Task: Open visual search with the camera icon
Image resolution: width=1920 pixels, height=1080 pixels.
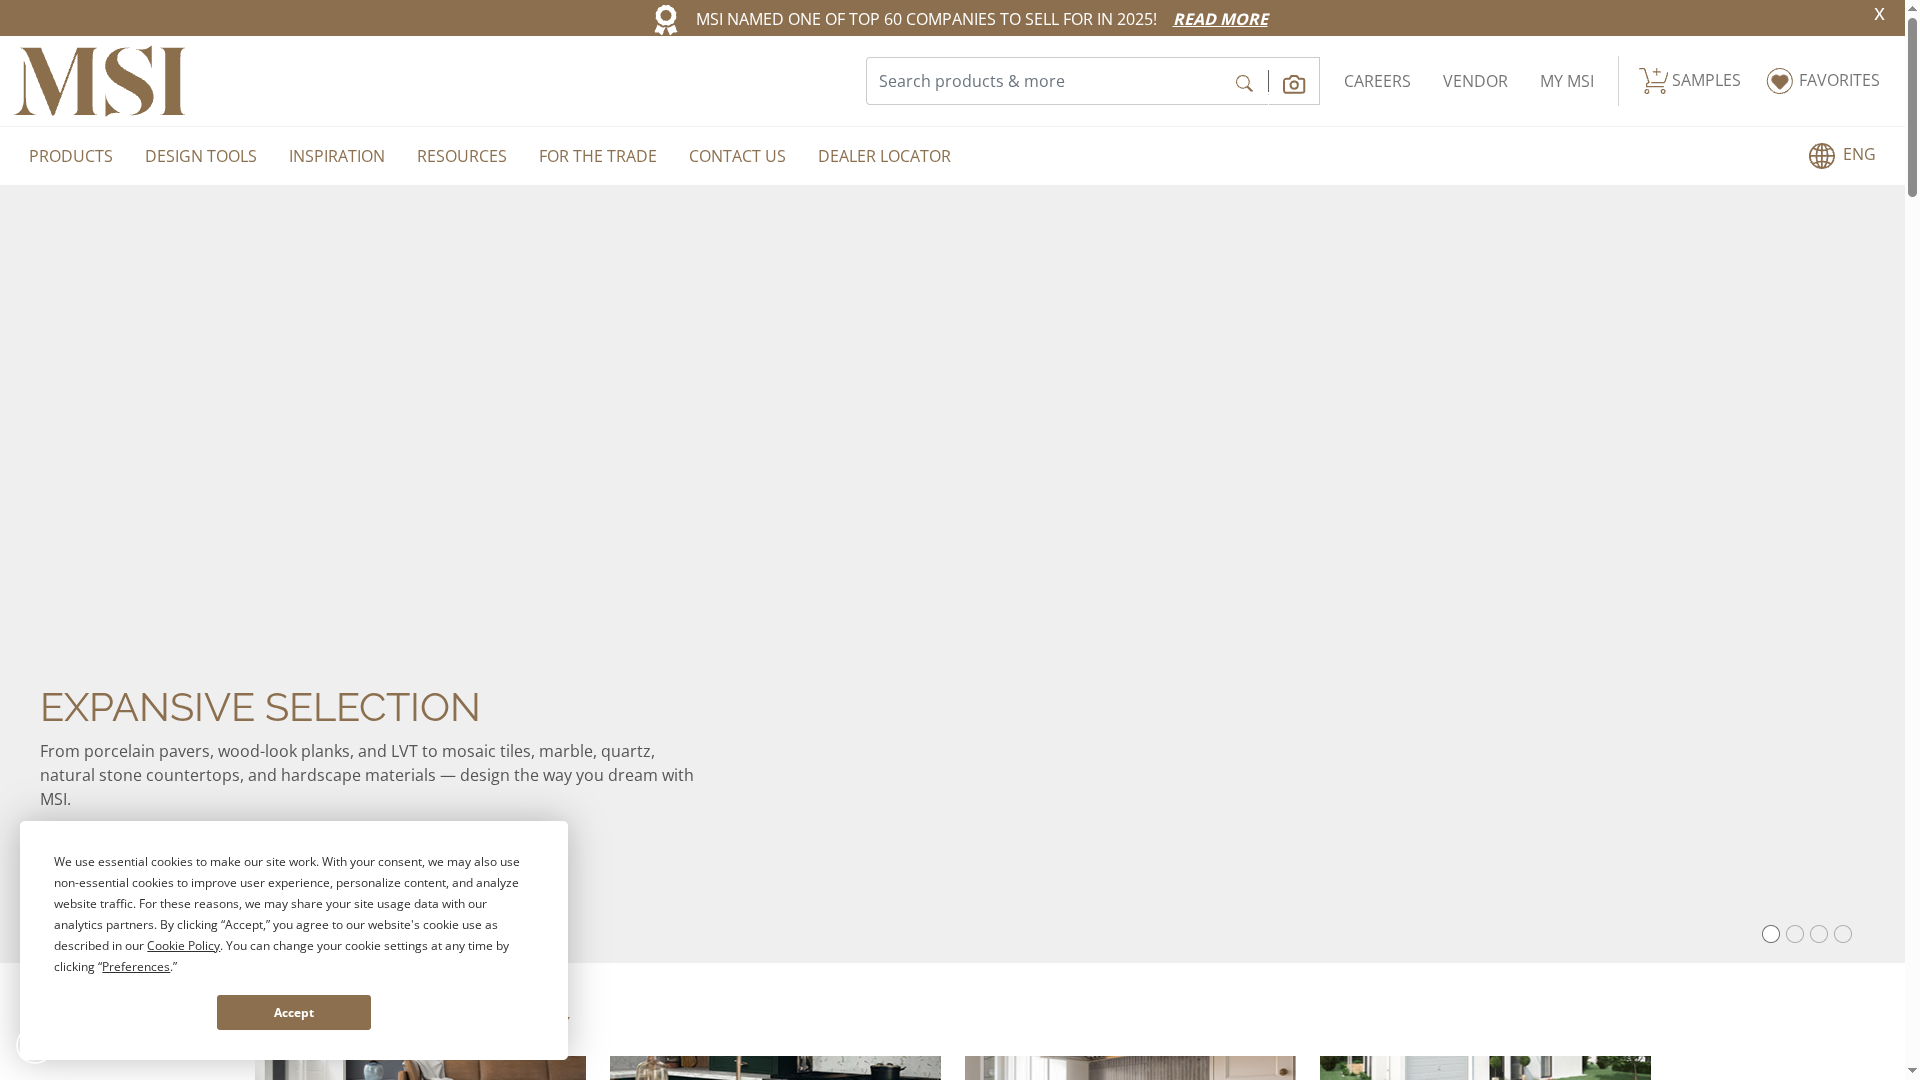Action: [x=1294, y=83]
